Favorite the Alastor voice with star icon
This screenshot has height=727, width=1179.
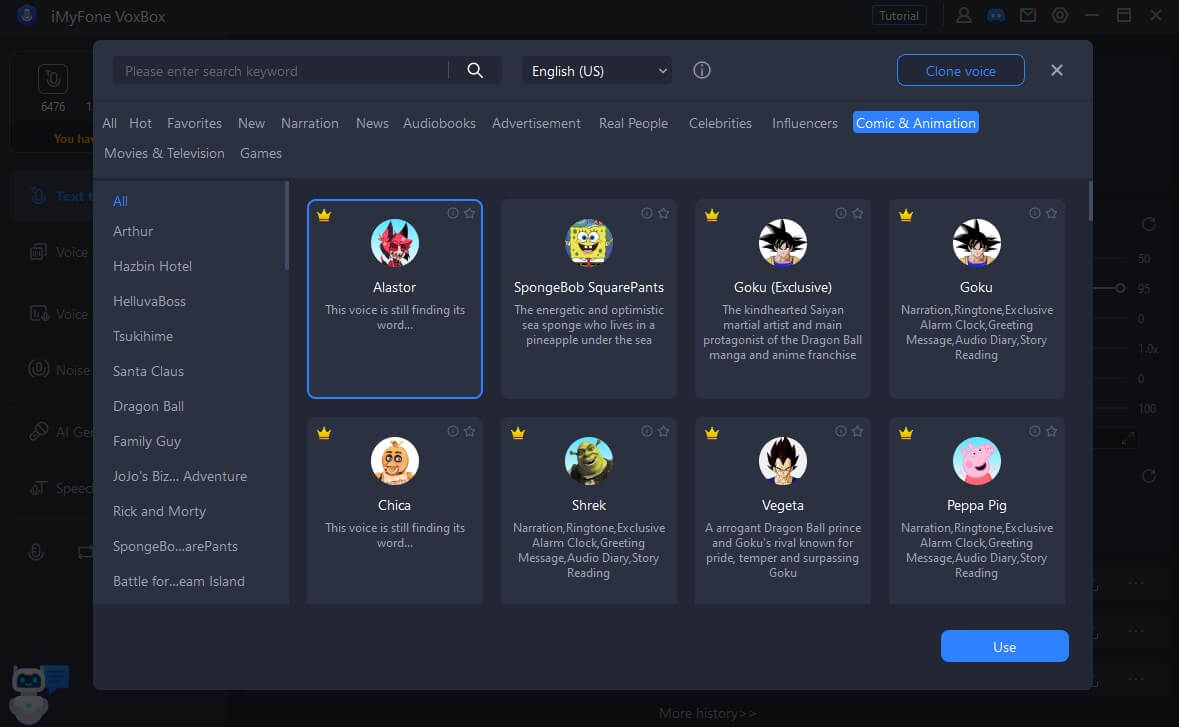pos(469,214)
